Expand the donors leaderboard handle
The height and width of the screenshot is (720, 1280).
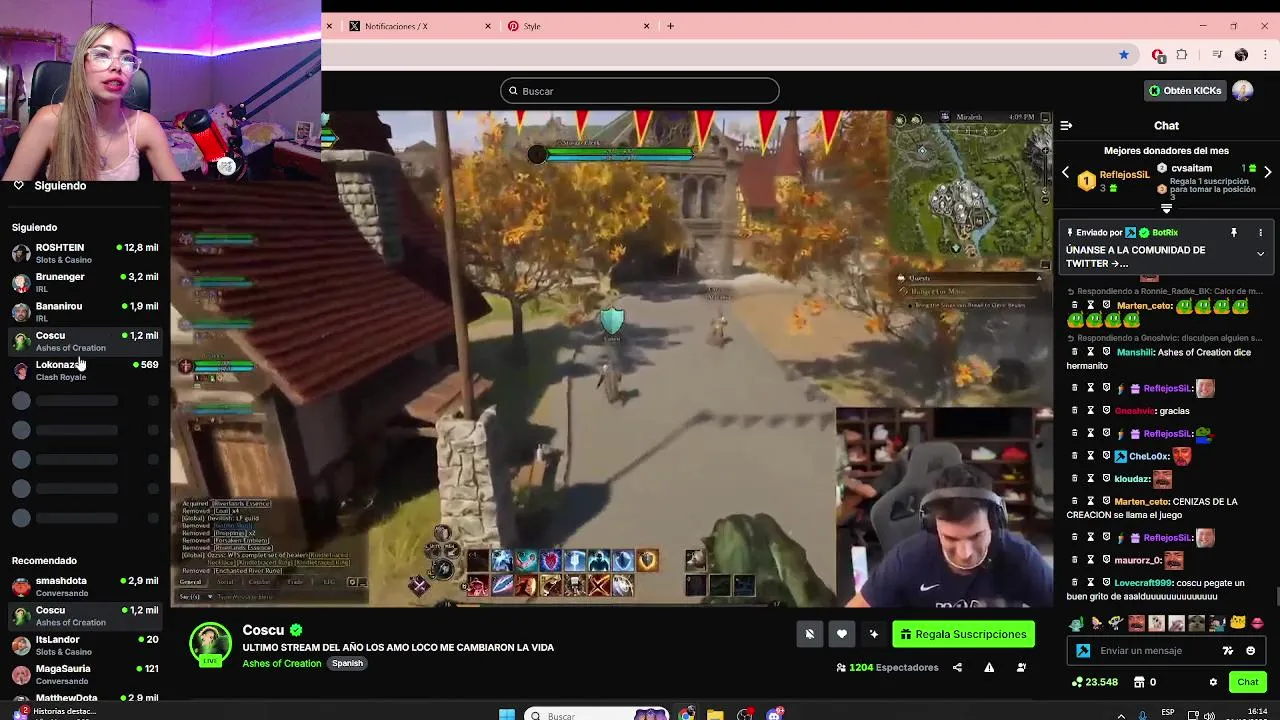(1166, 208)
